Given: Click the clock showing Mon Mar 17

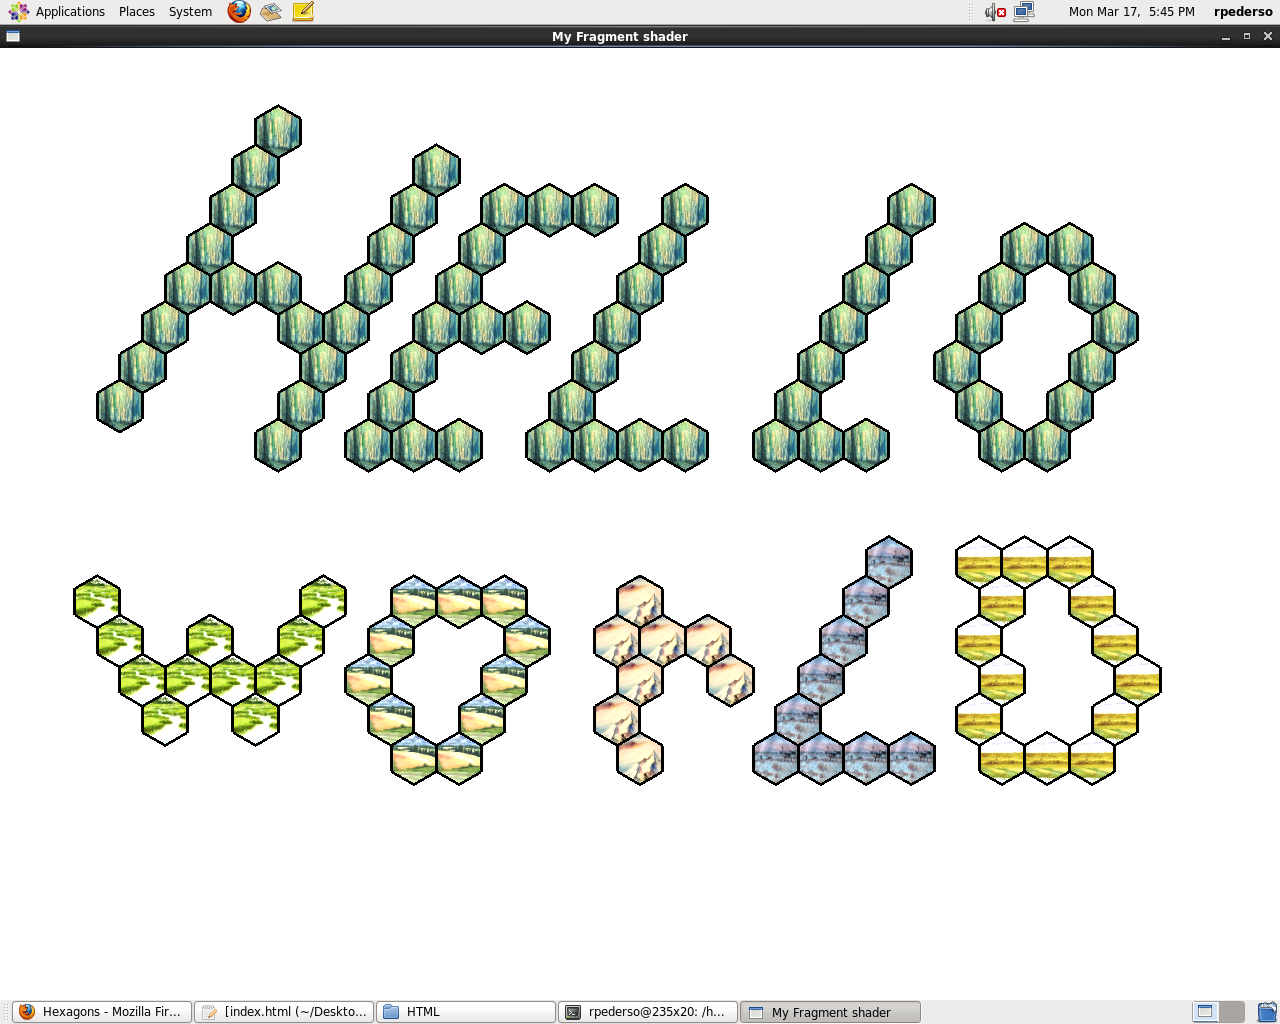Looking at the screenshot, I should point(1131,12).
